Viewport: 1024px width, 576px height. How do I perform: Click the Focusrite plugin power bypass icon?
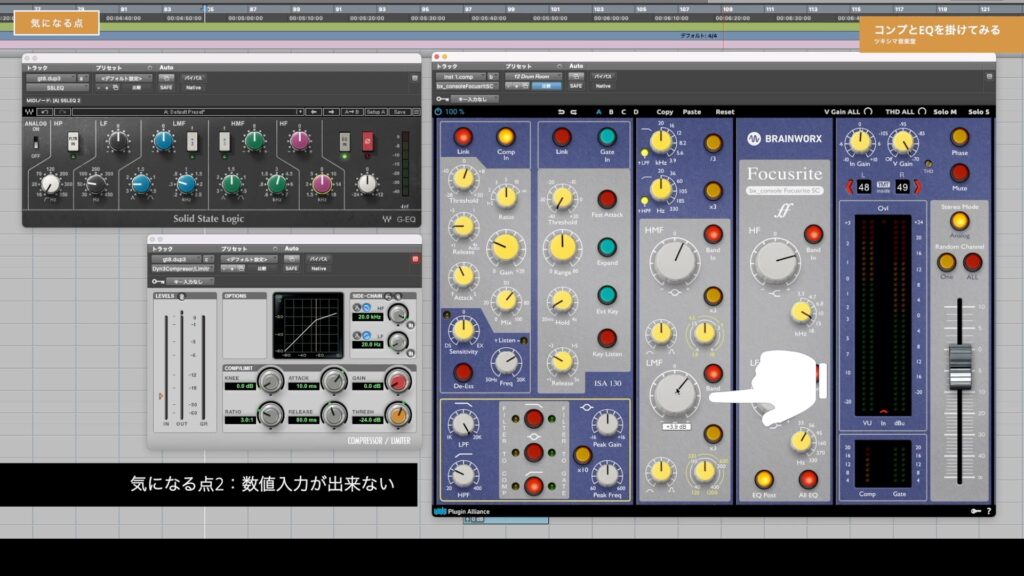point(438,112)
